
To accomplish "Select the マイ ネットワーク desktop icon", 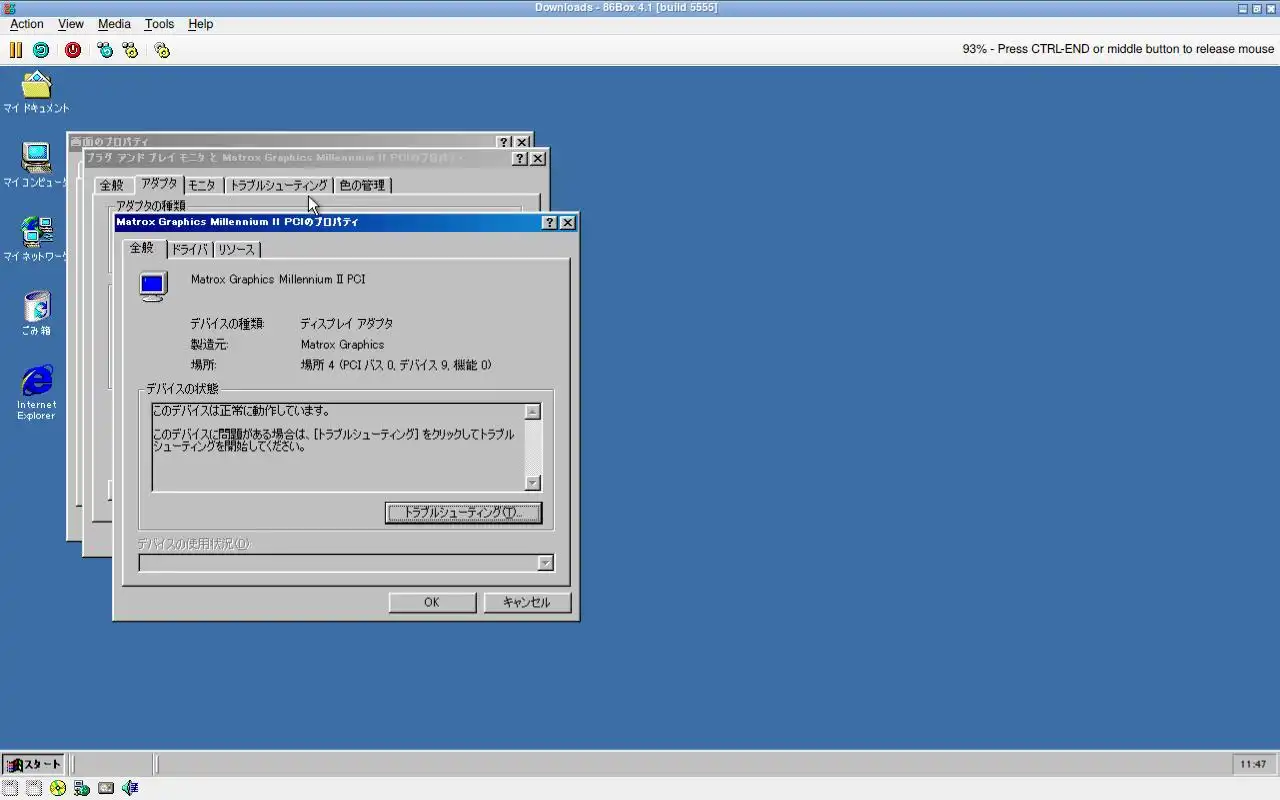I will point(36,239).
